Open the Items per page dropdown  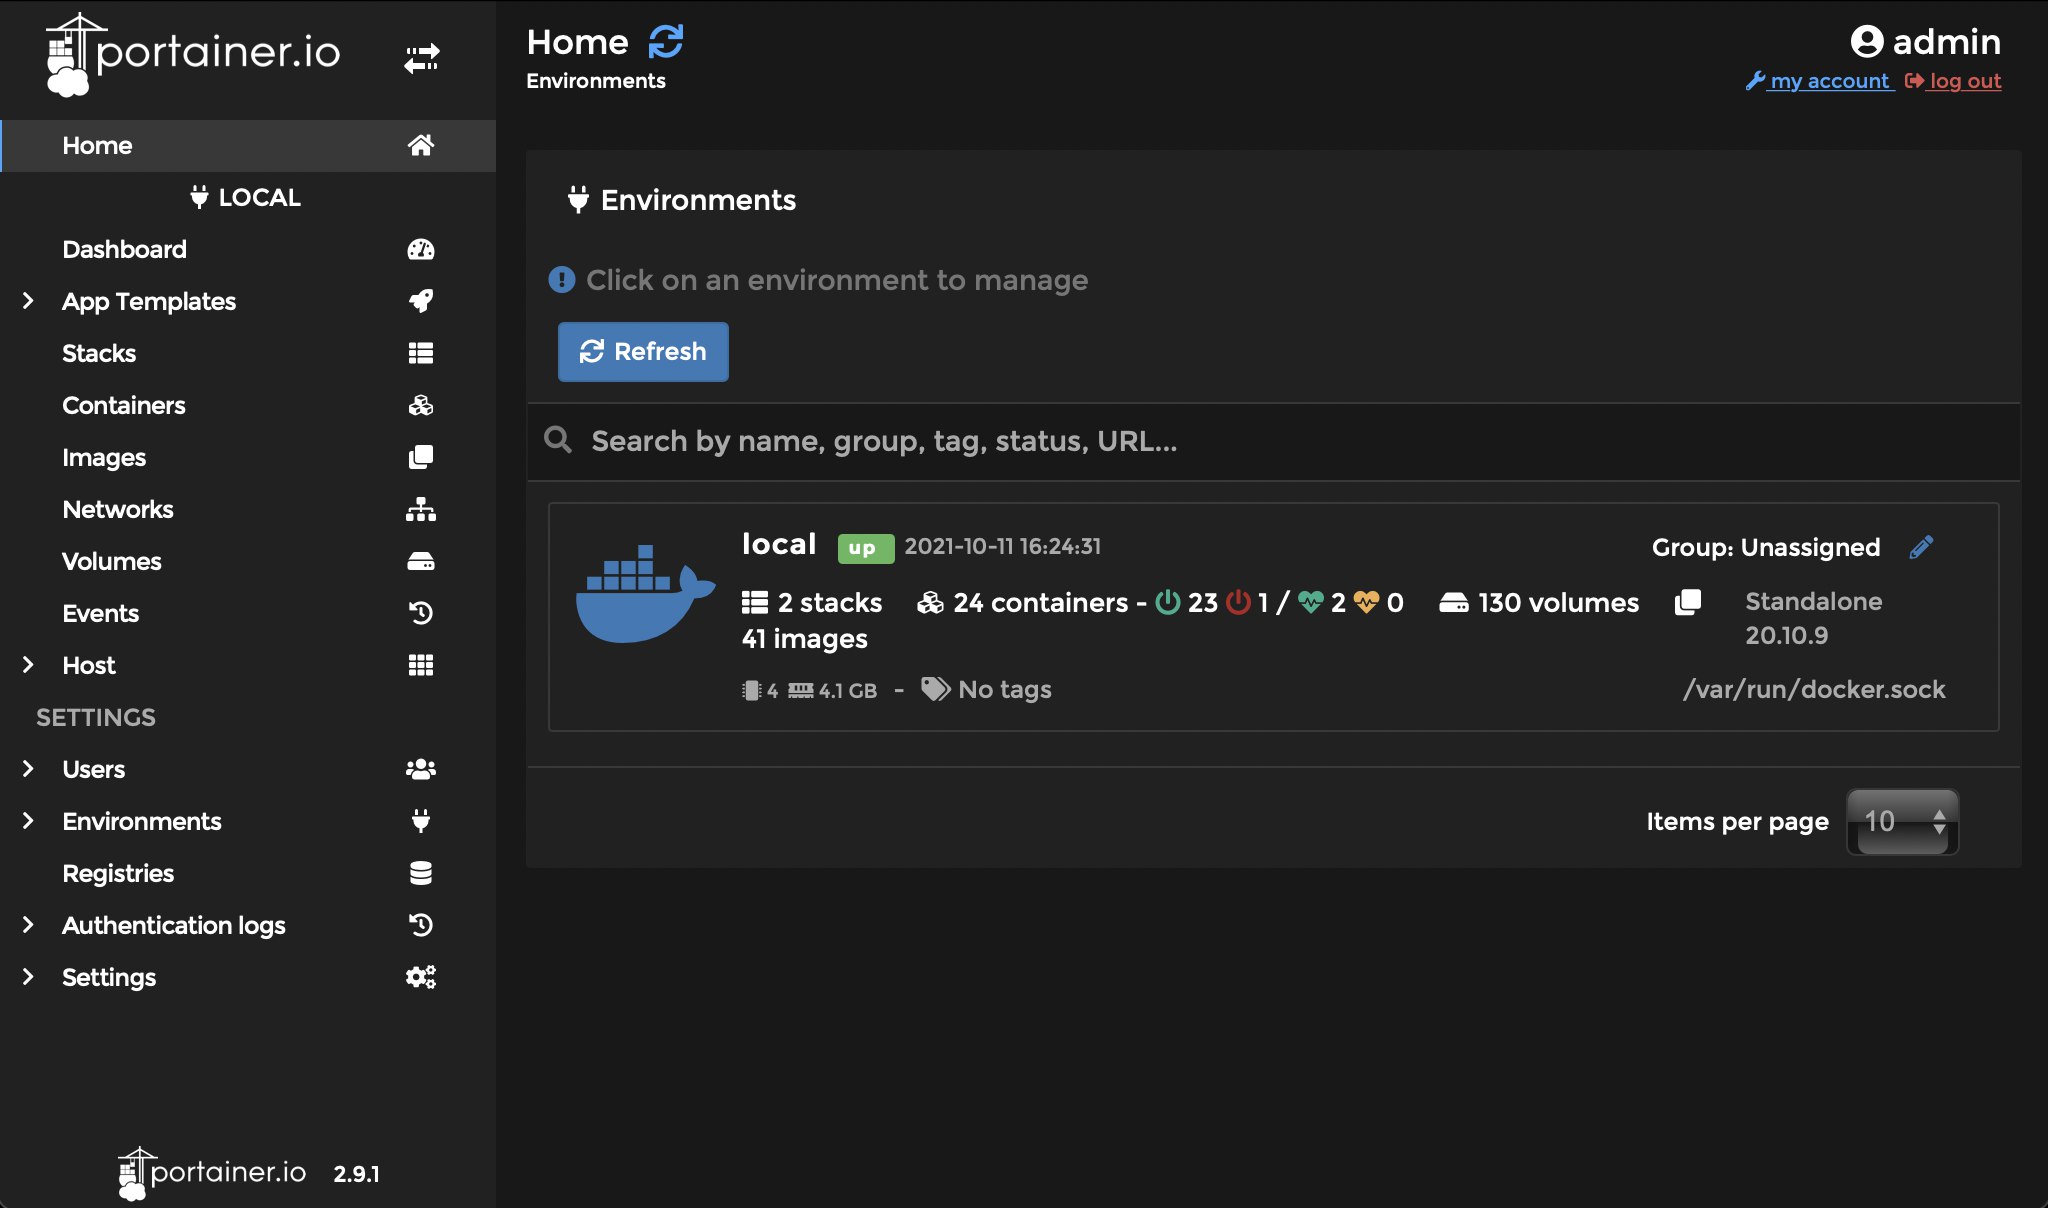[x=1901, y=822]
